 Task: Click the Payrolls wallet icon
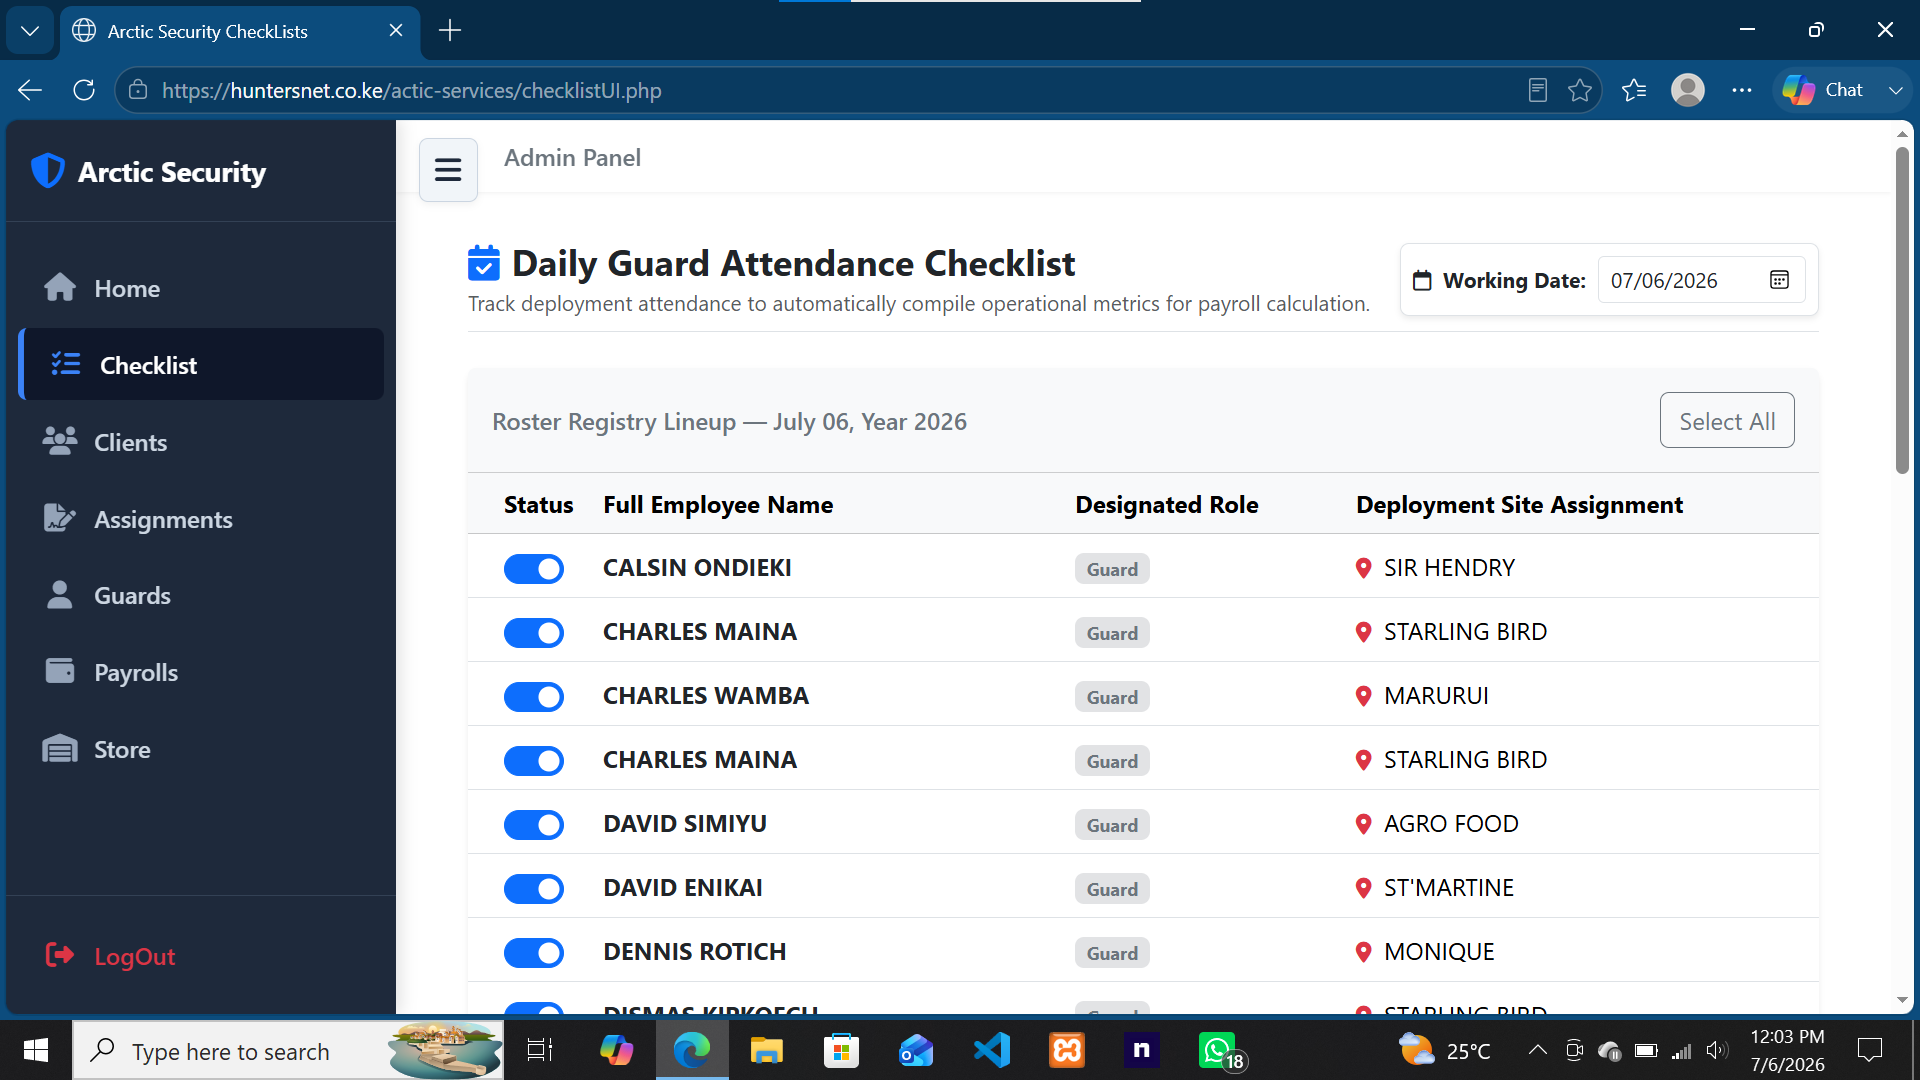pos(60,671)
